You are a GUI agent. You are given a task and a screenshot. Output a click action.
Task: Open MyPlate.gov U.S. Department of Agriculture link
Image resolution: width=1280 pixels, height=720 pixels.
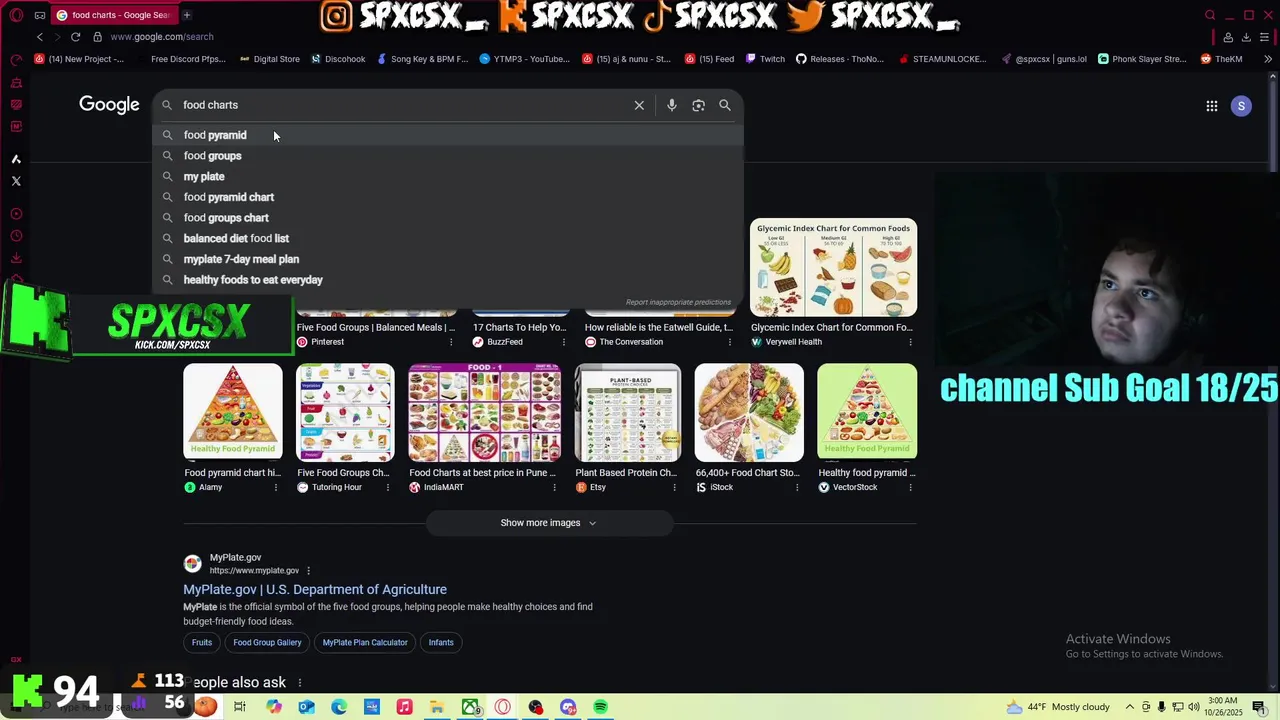[x=315, y=590]
